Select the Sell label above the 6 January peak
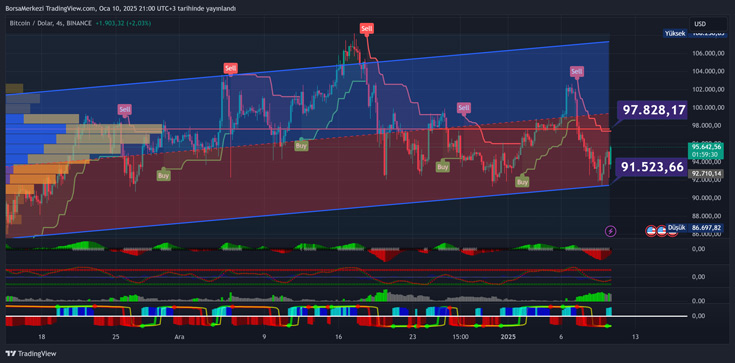Viewport: 735px width, 363px height. pyautogui.click(x=577, y=71)
